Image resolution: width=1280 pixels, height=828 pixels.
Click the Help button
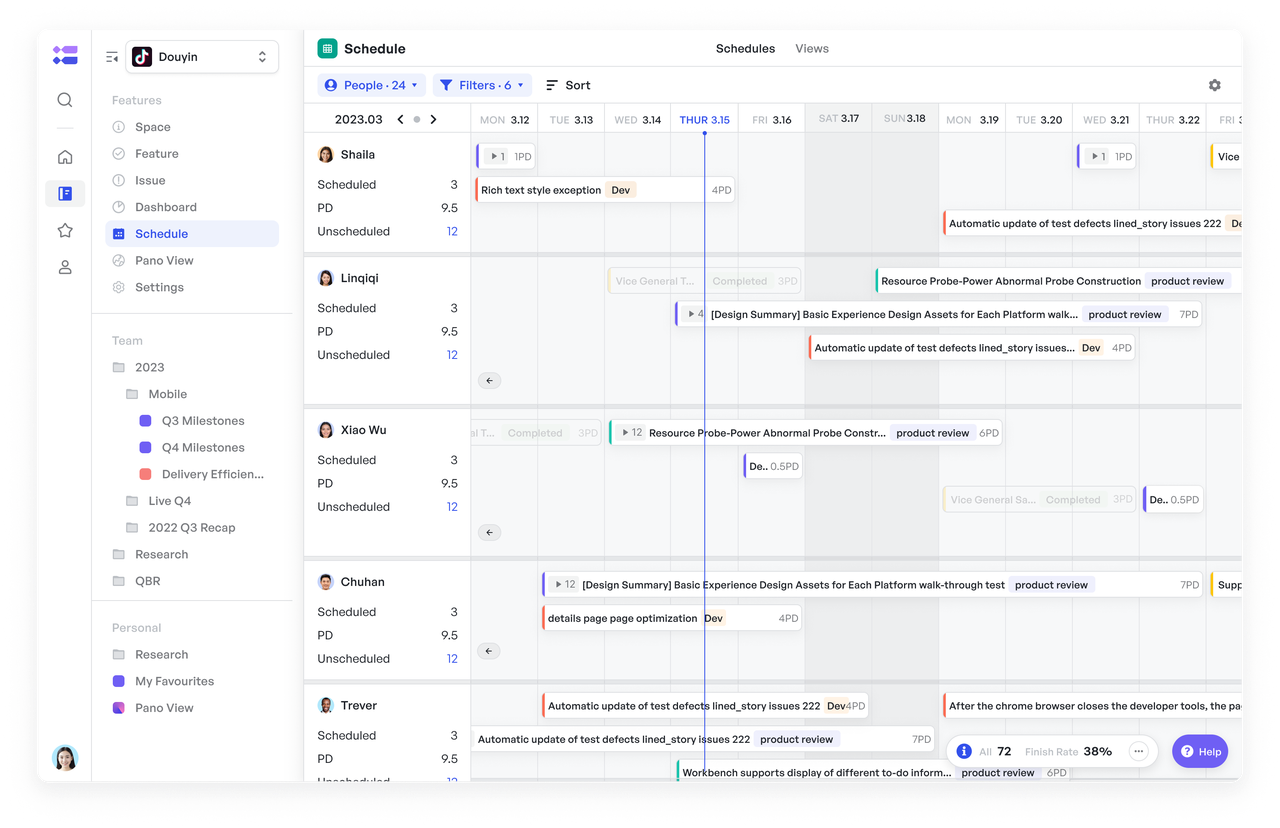click(x=1199, y=751)
